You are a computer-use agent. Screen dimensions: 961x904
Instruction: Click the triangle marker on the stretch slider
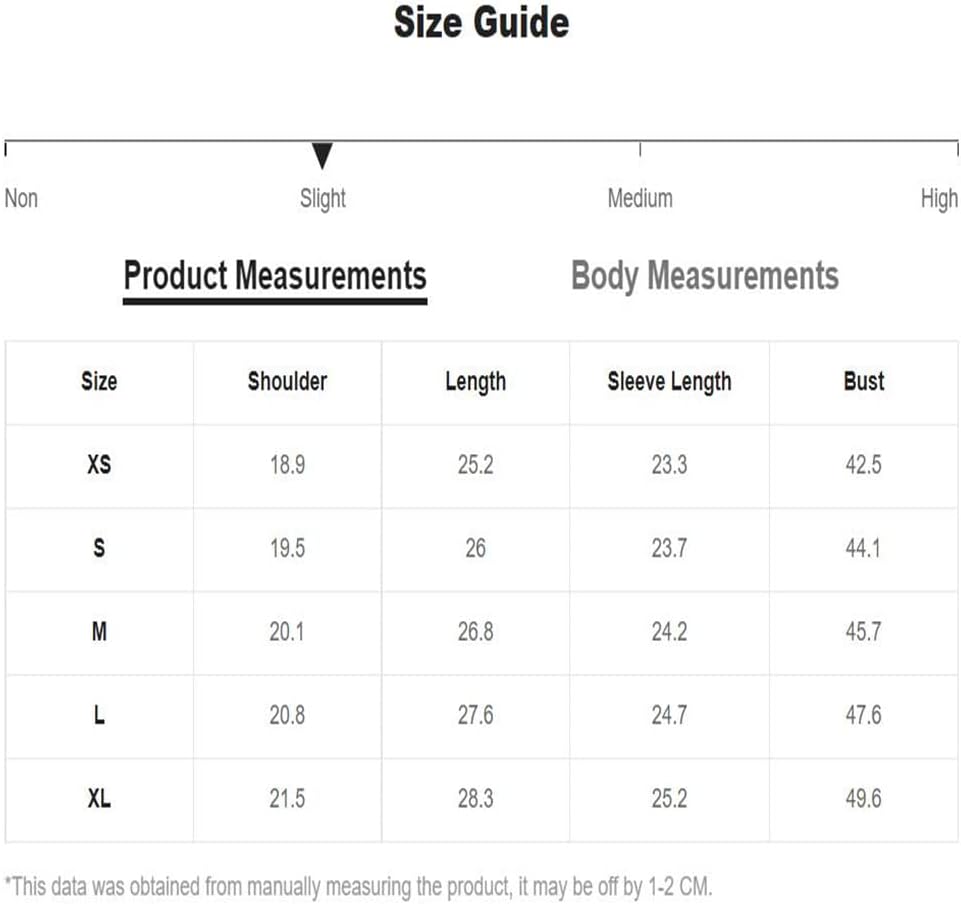point(322,157)
